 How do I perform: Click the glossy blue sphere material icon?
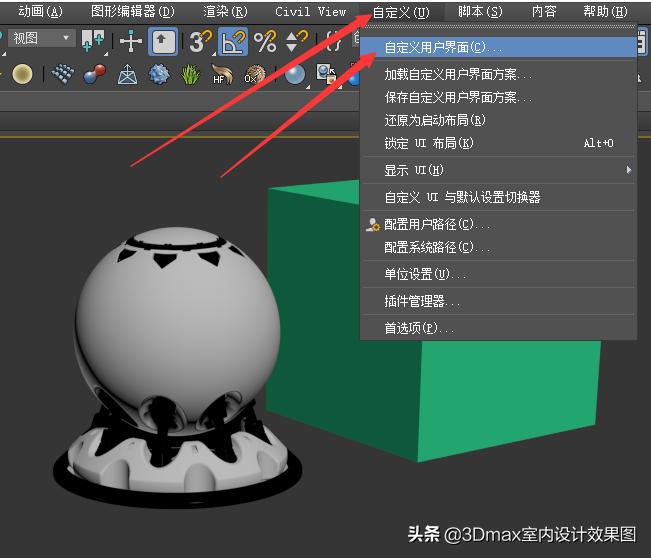pos(295,76)
